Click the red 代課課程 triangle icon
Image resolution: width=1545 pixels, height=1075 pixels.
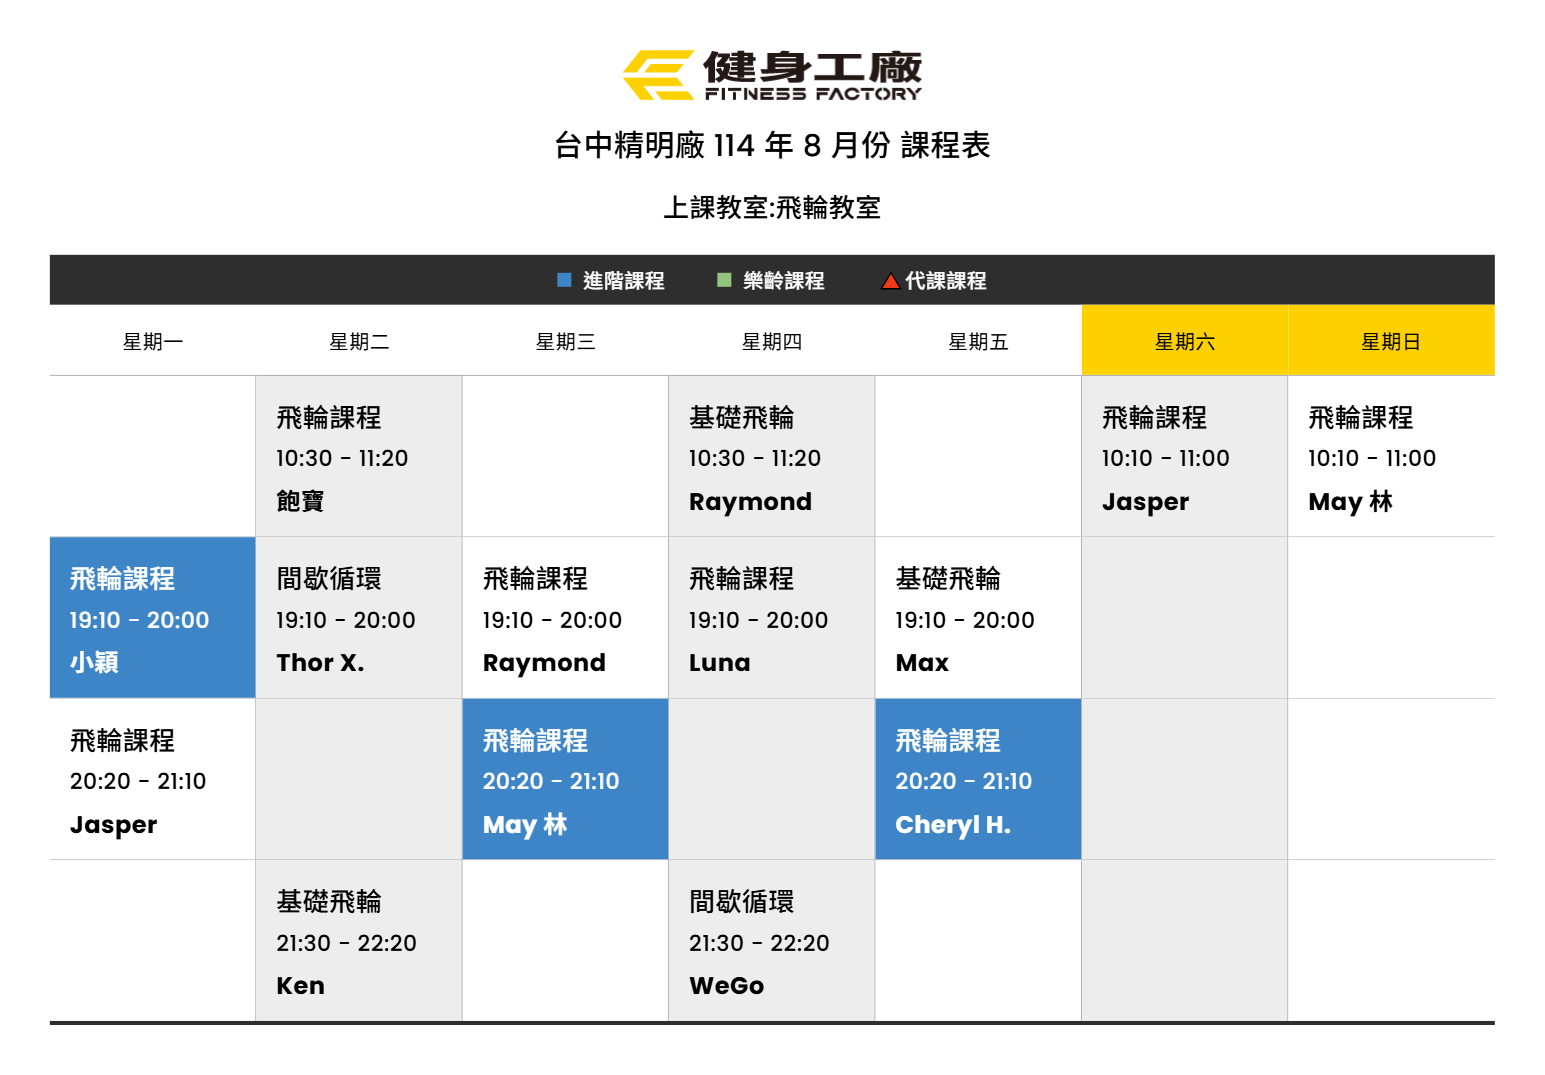tap(889, 281)
